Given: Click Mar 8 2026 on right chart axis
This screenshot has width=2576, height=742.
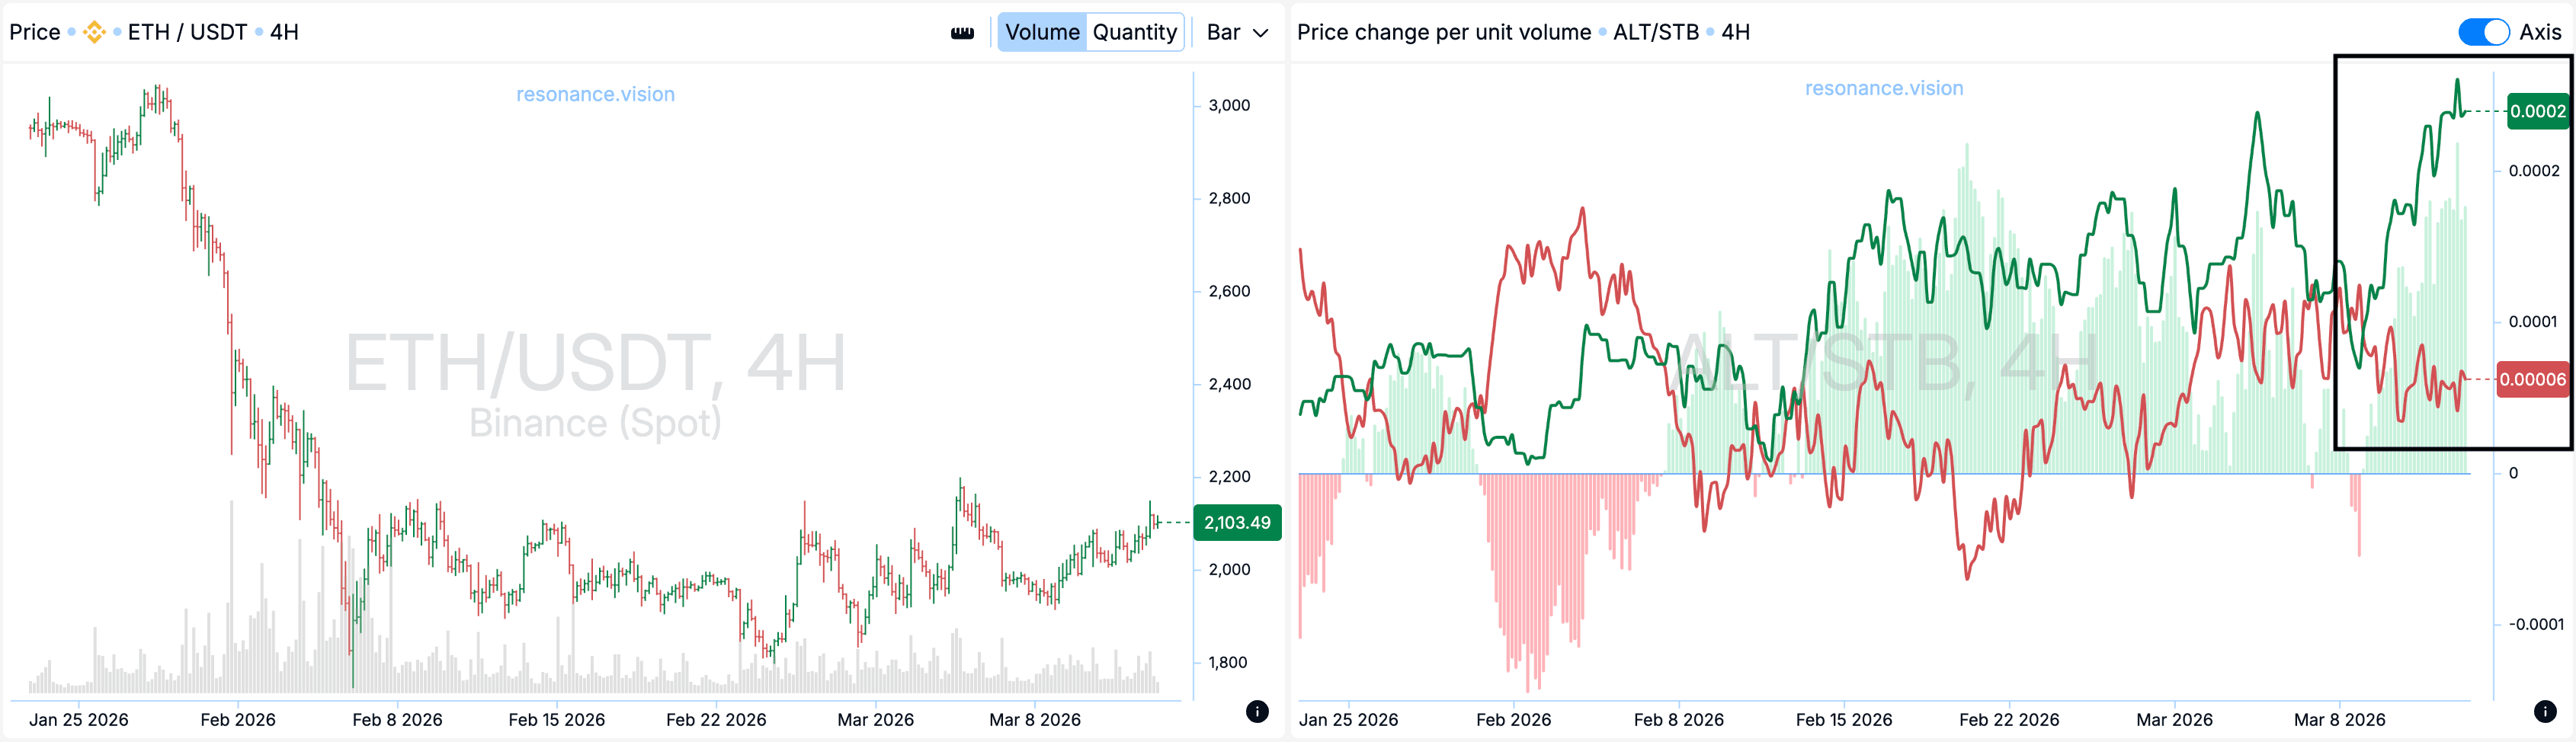Looking at the screenshot, I should click(2339, 719).
